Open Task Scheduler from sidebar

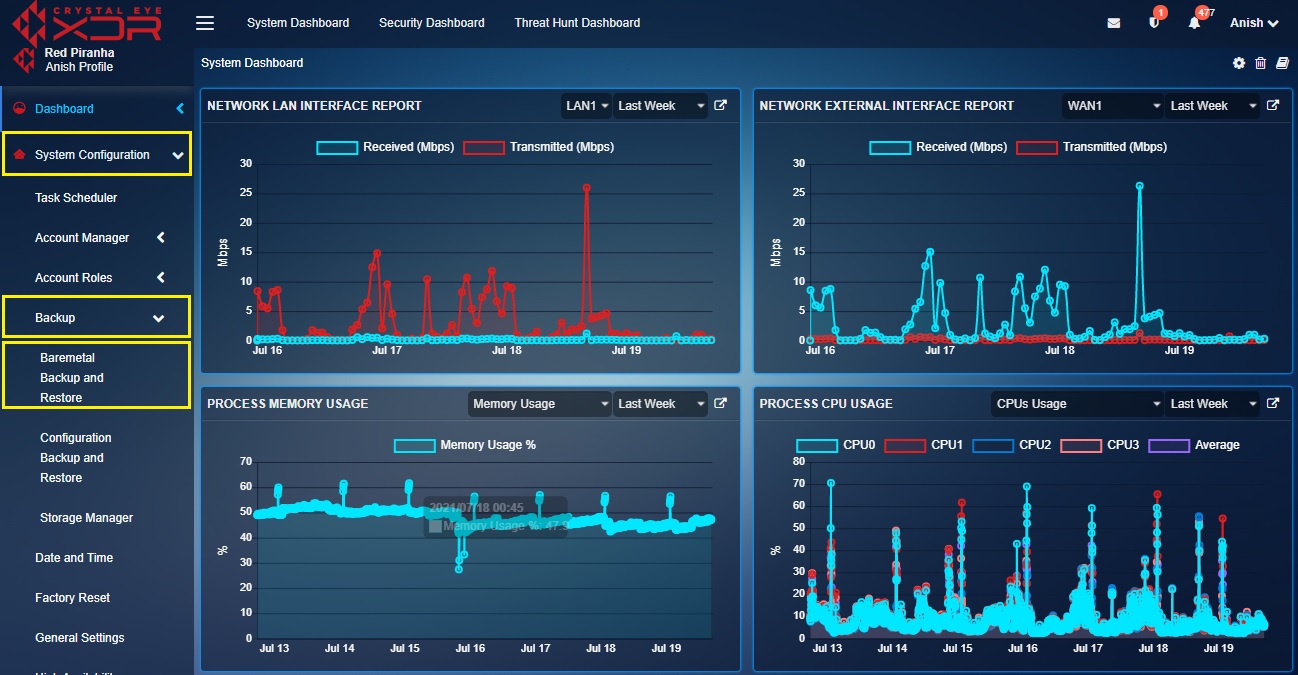76,198
